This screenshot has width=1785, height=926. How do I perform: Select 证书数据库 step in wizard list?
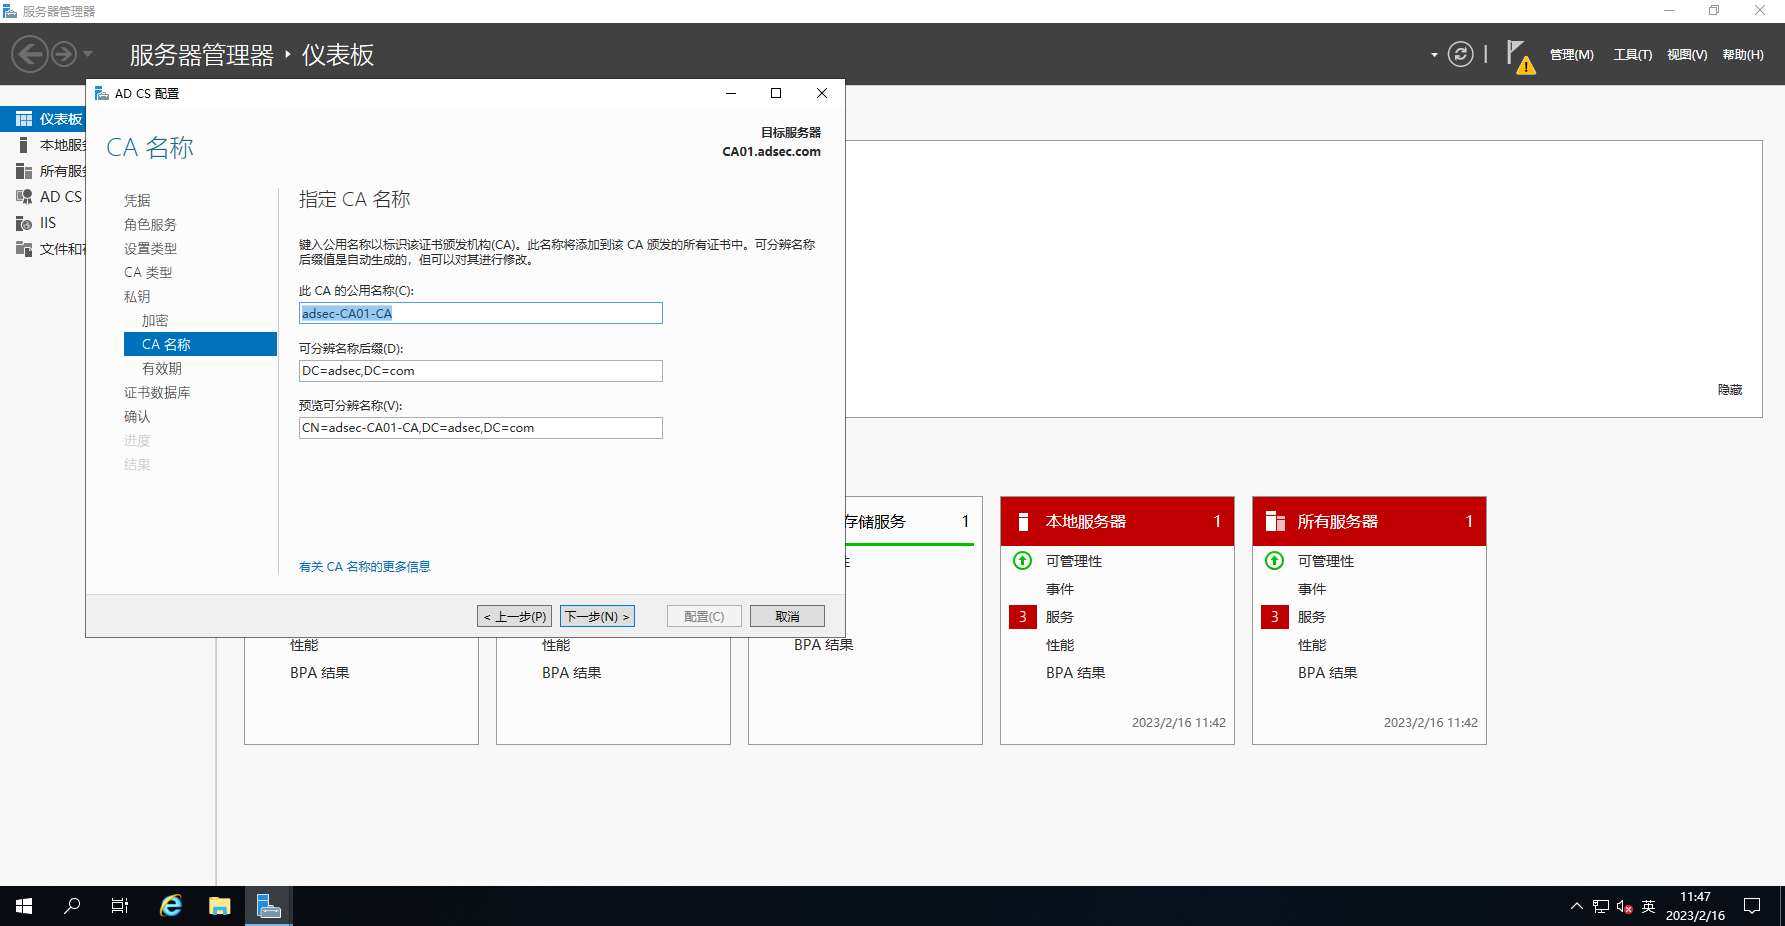(157, 393)
